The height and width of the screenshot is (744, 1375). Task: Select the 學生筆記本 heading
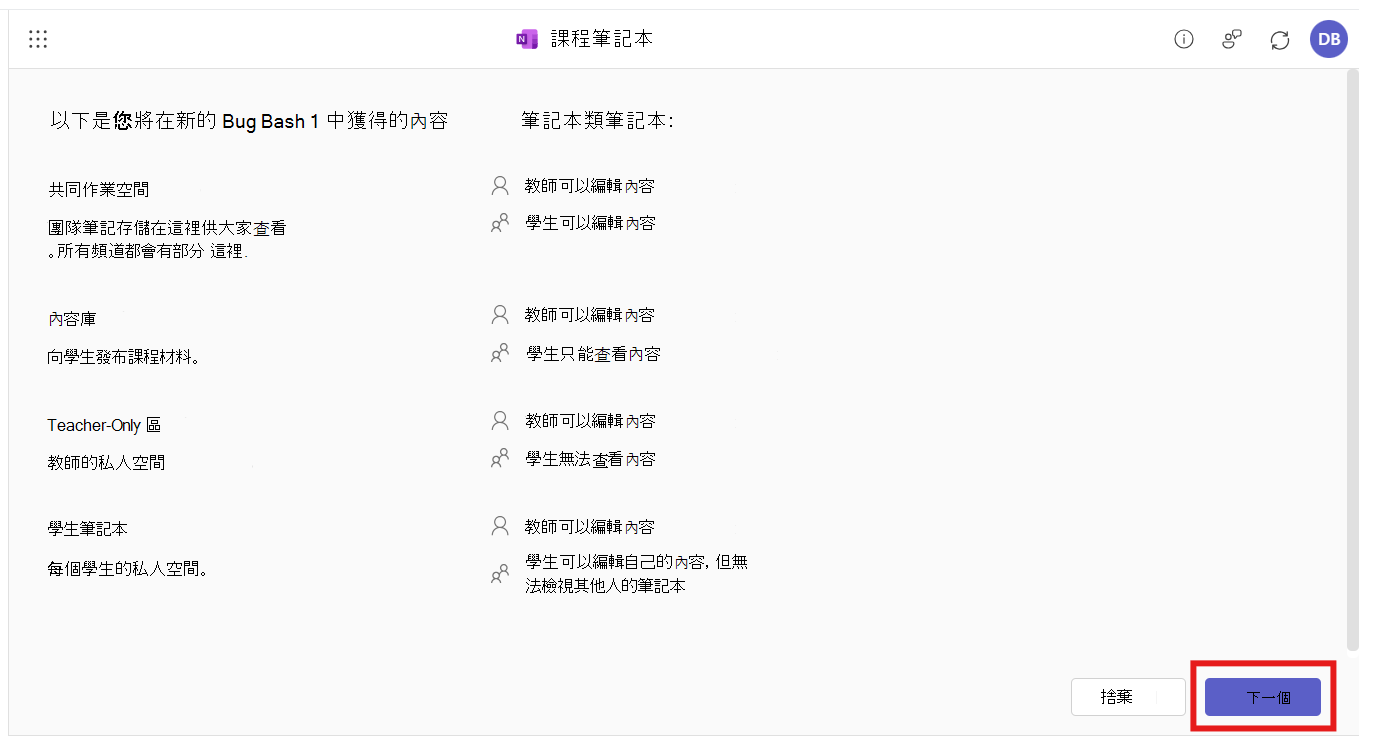point(88,528)
